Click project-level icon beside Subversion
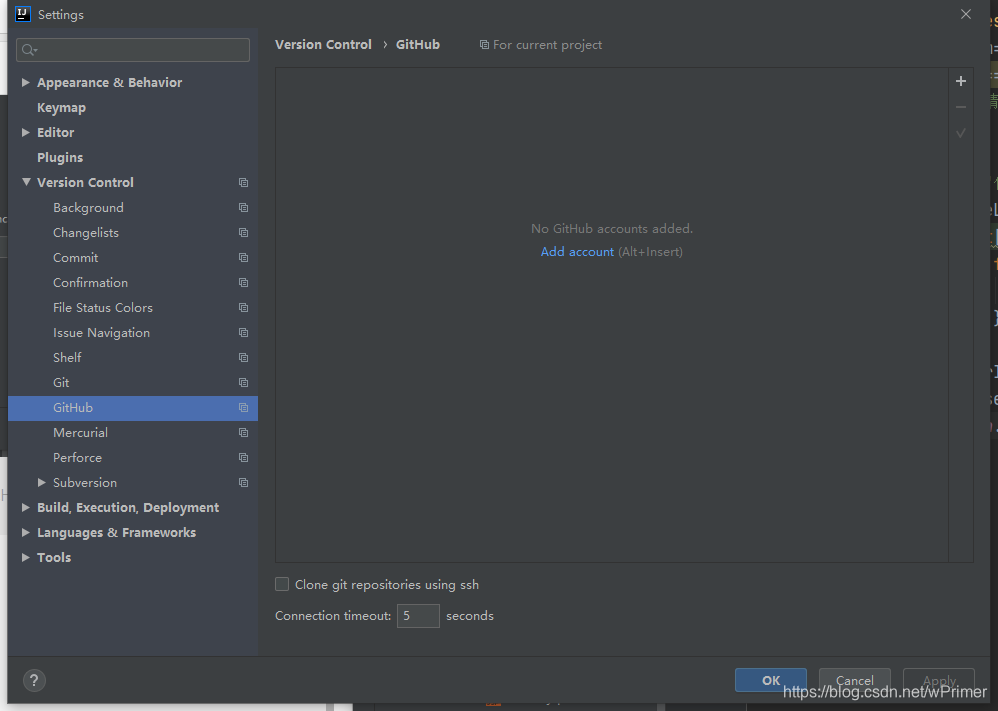 click(243, 482)
